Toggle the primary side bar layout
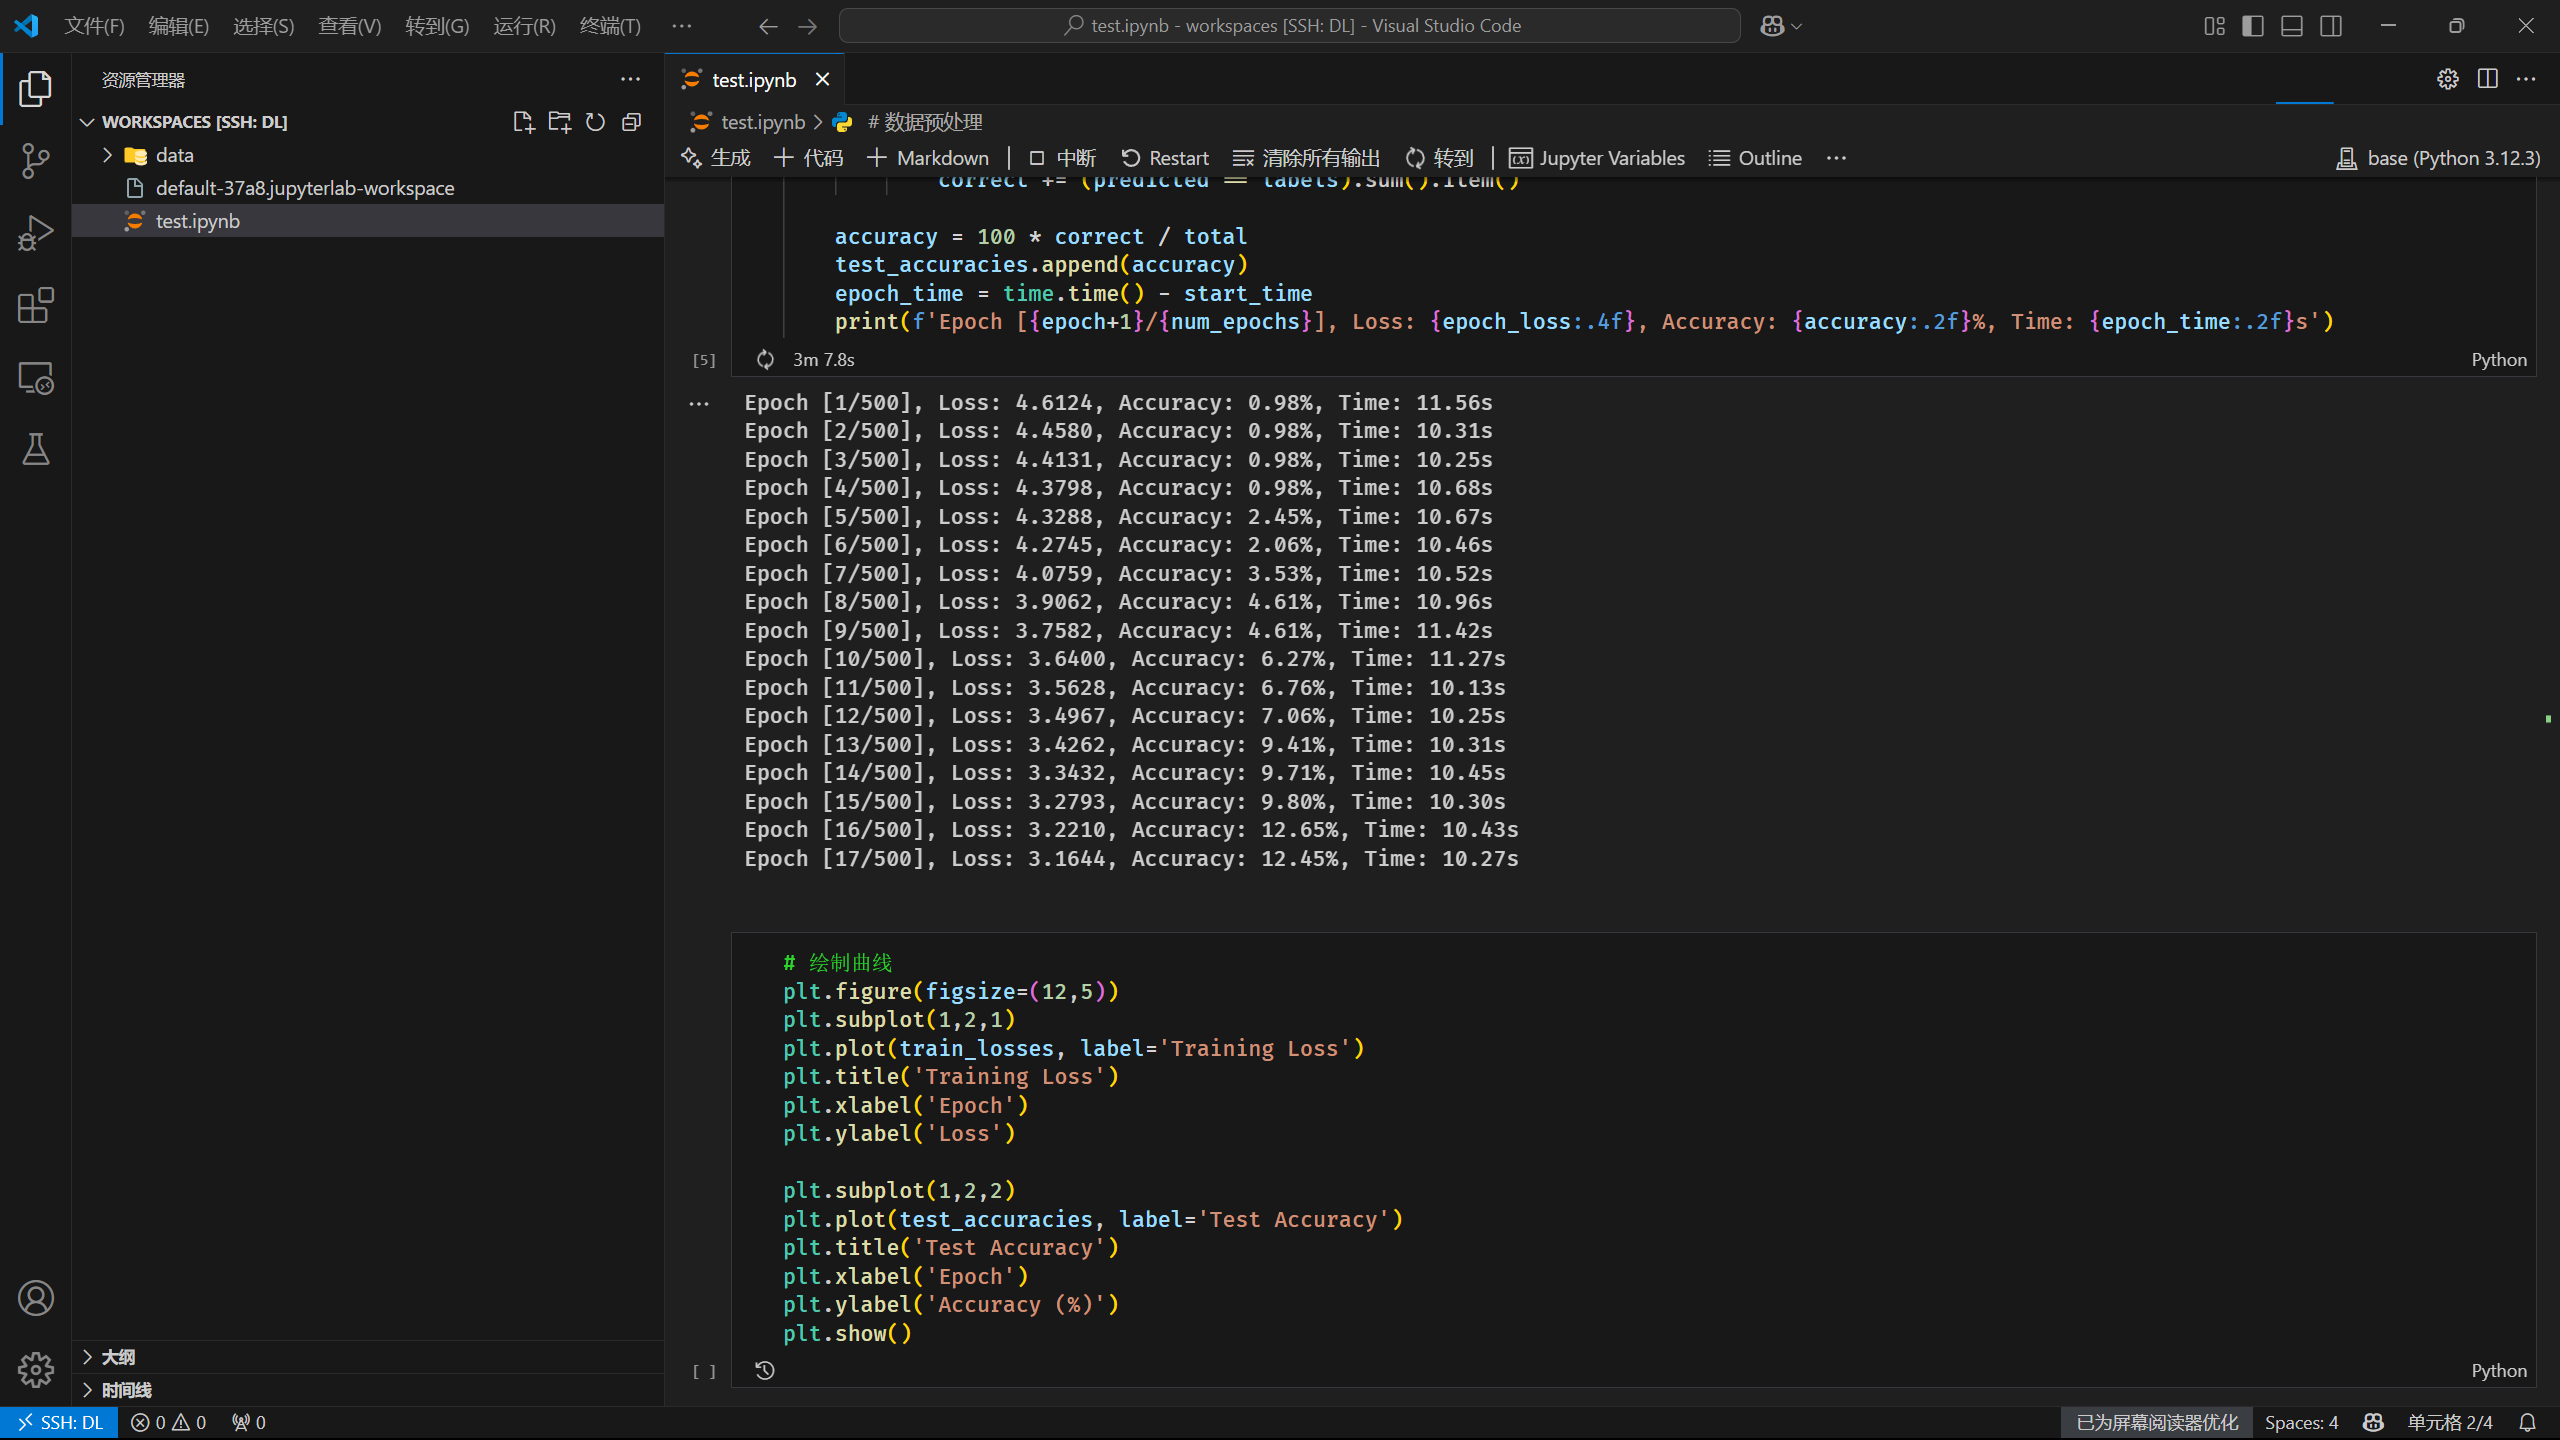 click(x=2252, y=26)
